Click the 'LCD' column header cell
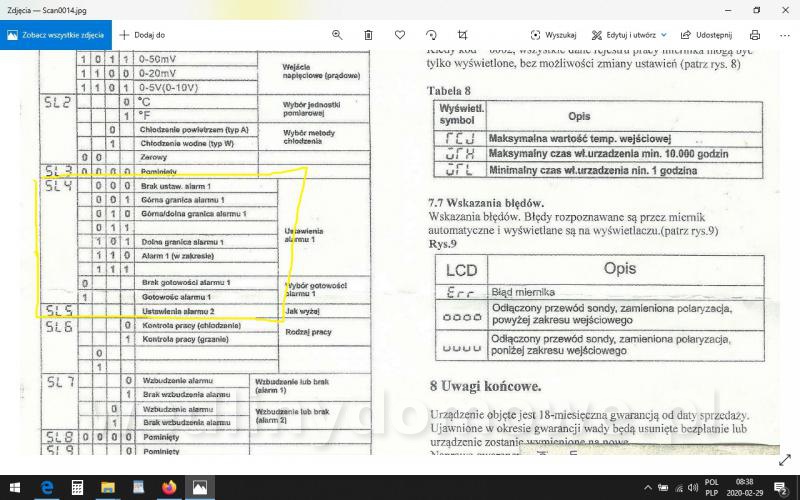800x500 pixels. point(461,270)
